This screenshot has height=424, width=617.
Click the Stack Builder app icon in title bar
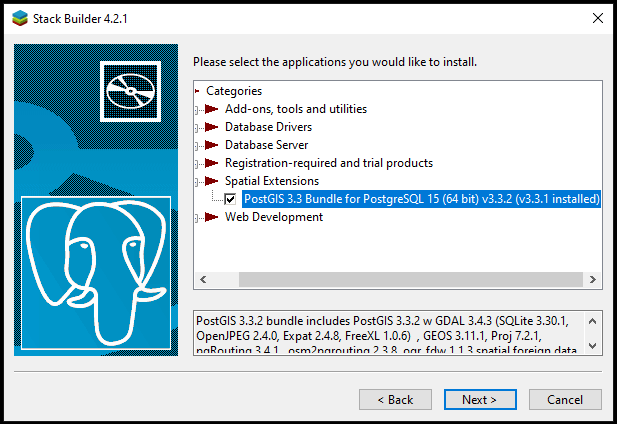coord(20,18)
